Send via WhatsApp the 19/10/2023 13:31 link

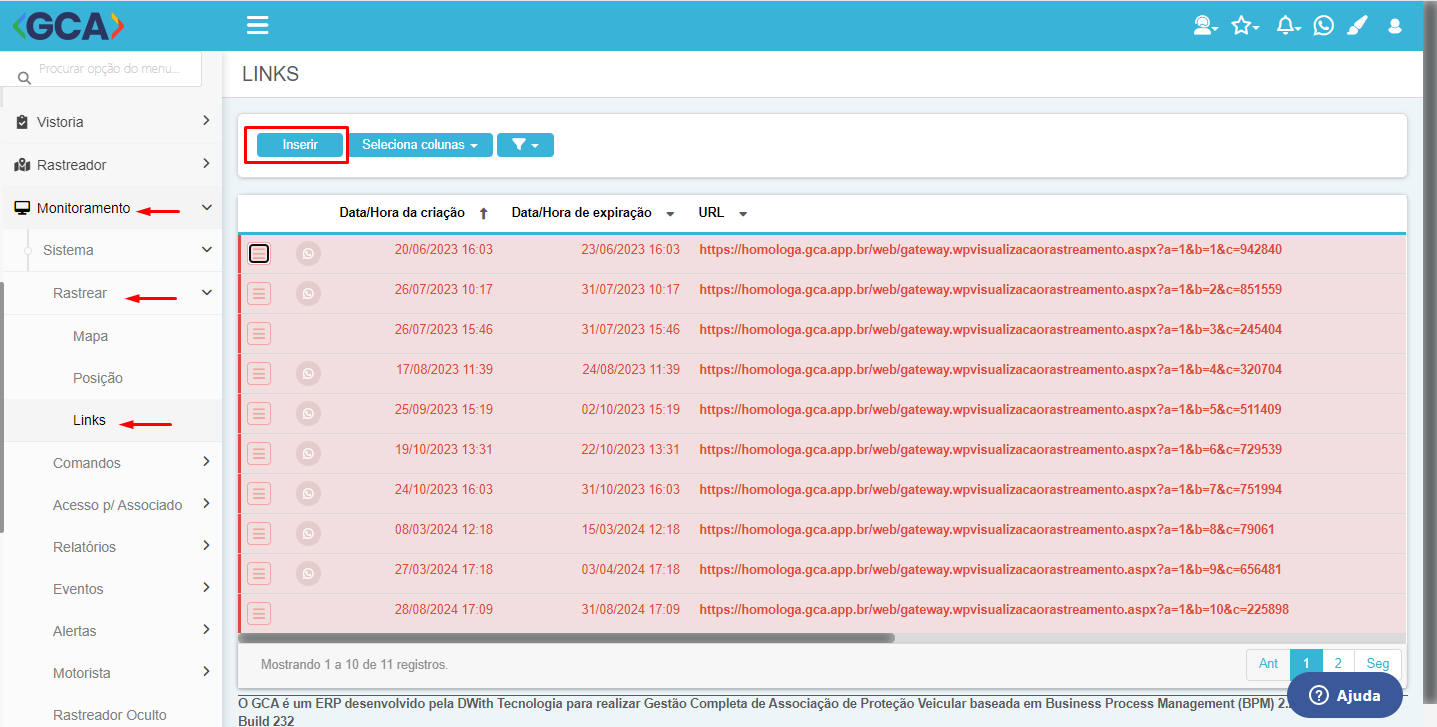coord(309,454)
